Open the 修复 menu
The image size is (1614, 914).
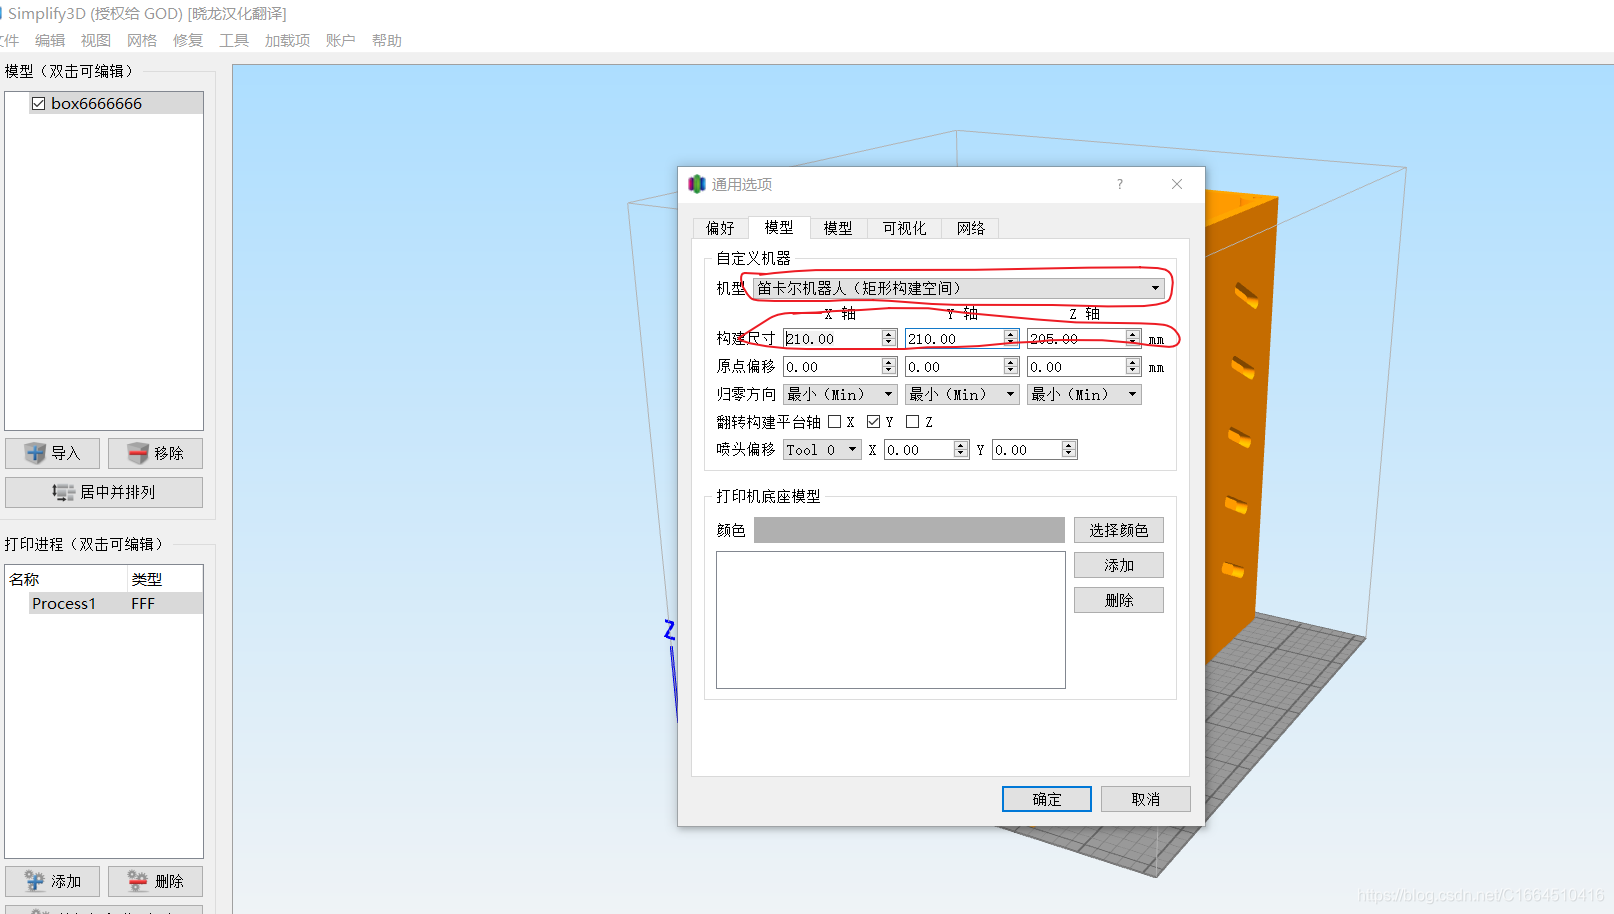click(x=188, y=40)
